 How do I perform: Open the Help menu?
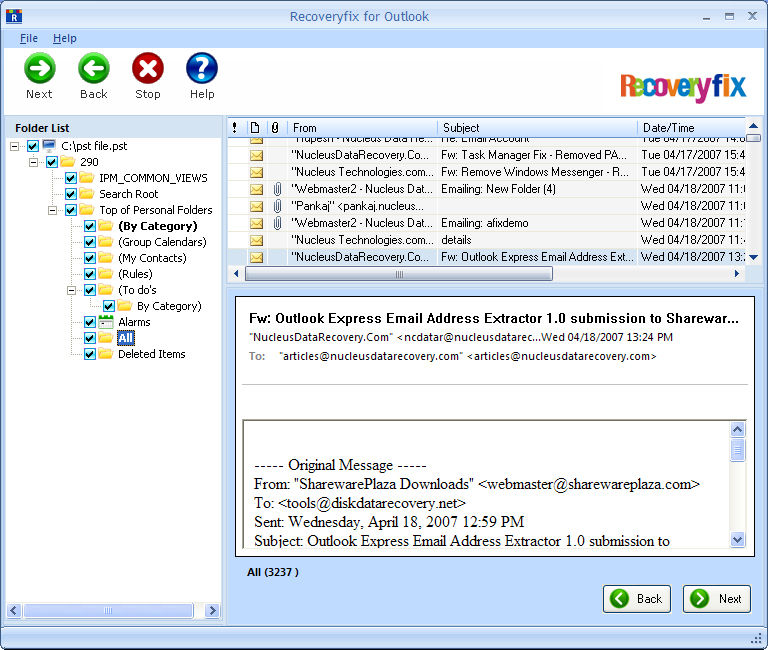click(x=65, y=38)
